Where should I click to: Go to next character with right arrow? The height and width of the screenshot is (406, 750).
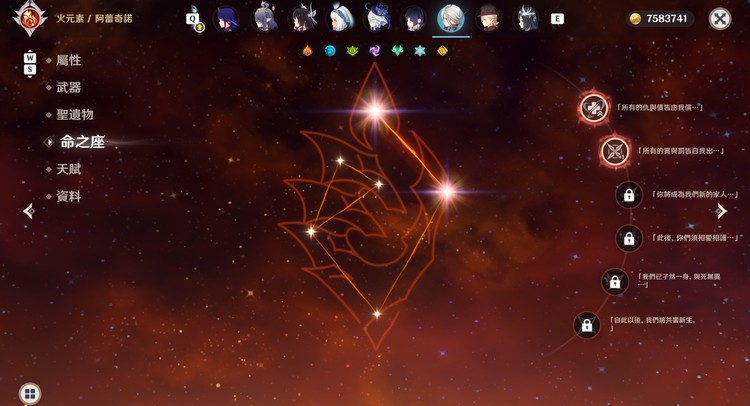coord(721,211)
